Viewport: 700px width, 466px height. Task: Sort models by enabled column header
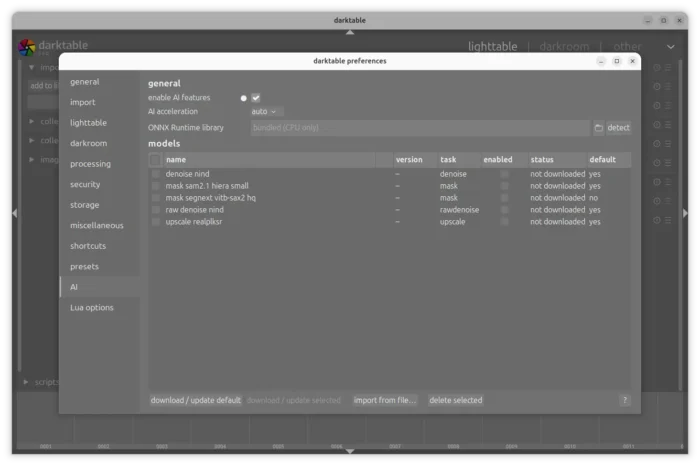click(504, 160)
